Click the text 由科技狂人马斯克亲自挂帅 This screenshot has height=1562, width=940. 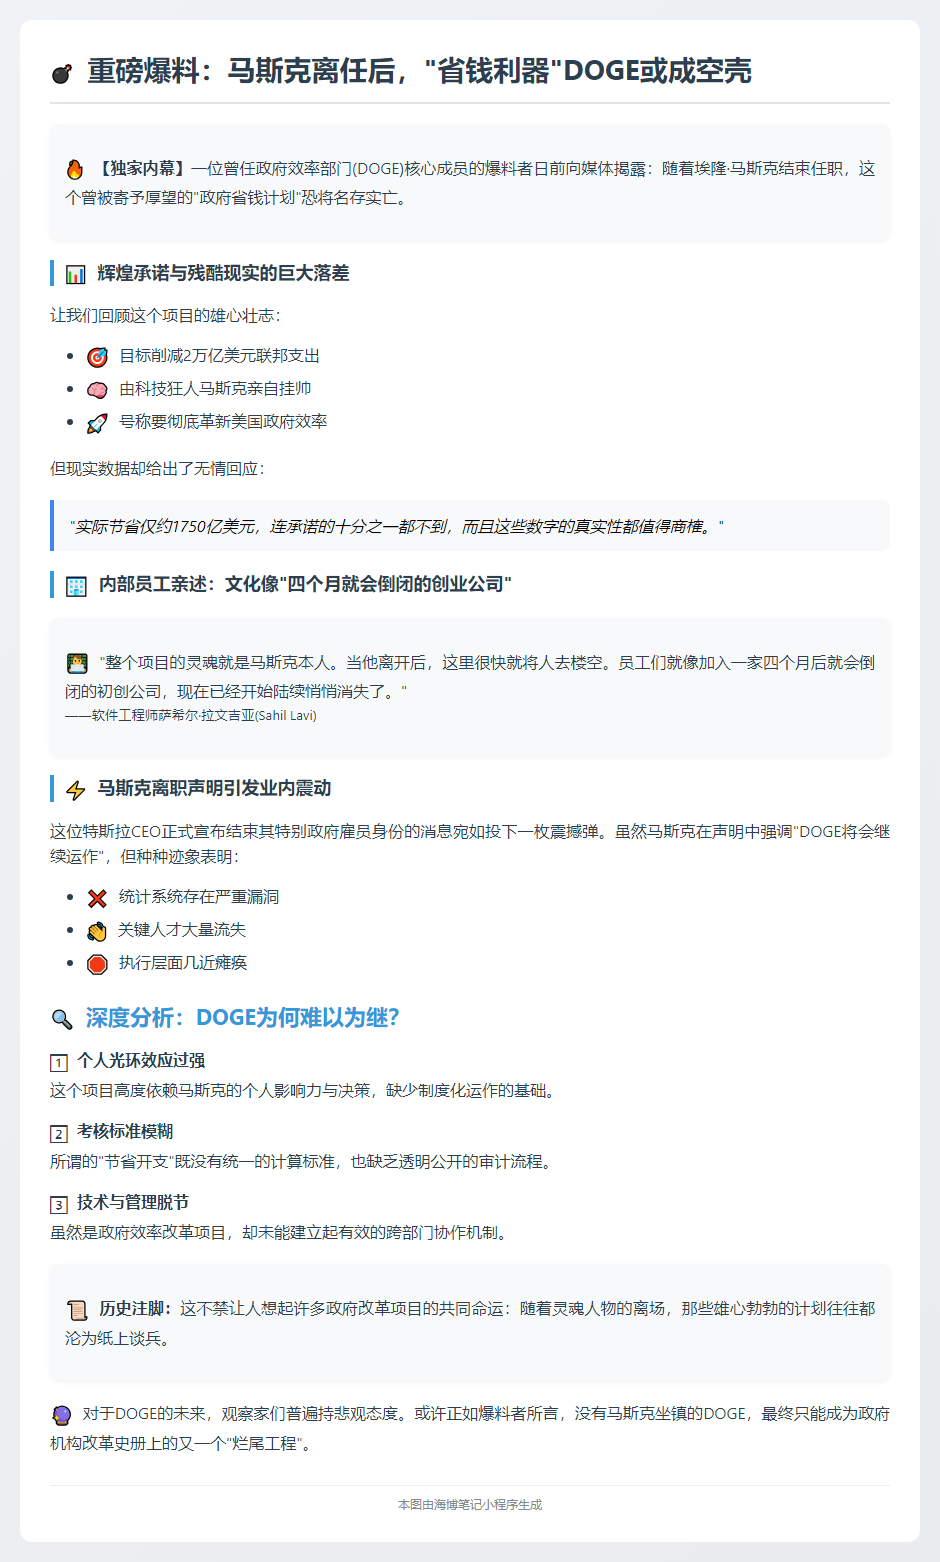coord(215,389)
